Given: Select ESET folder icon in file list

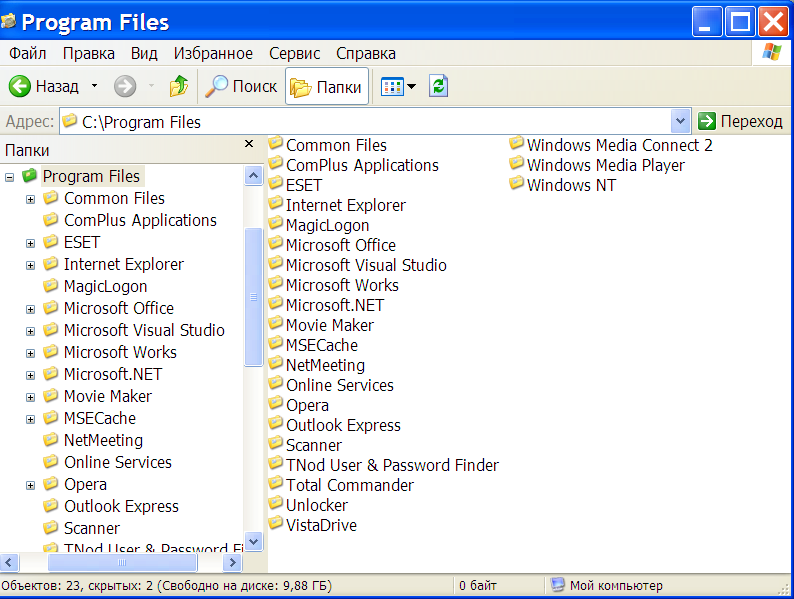Looking at the screenshot, I should (x=275, y=183).
